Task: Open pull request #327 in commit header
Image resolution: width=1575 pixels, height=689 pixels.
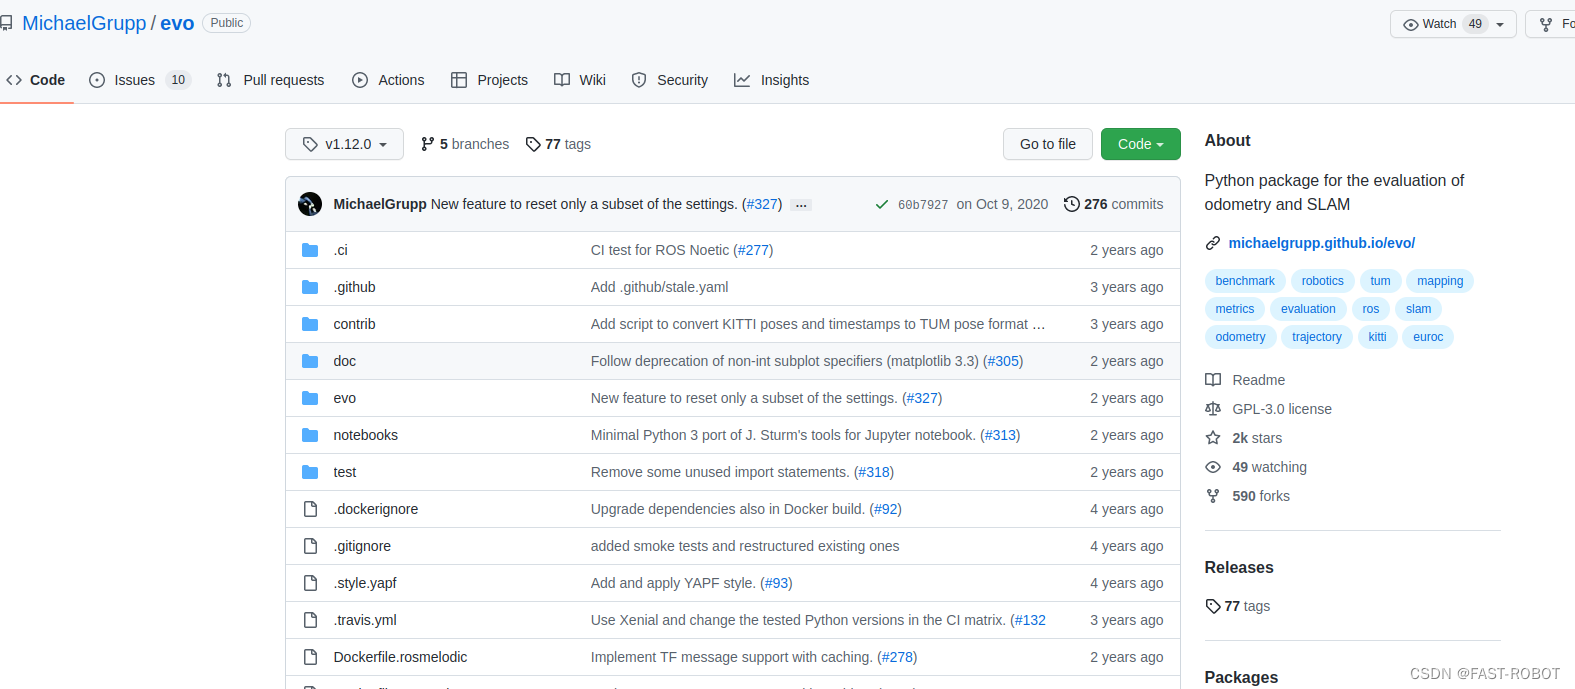Action: (x=762, y=204)
